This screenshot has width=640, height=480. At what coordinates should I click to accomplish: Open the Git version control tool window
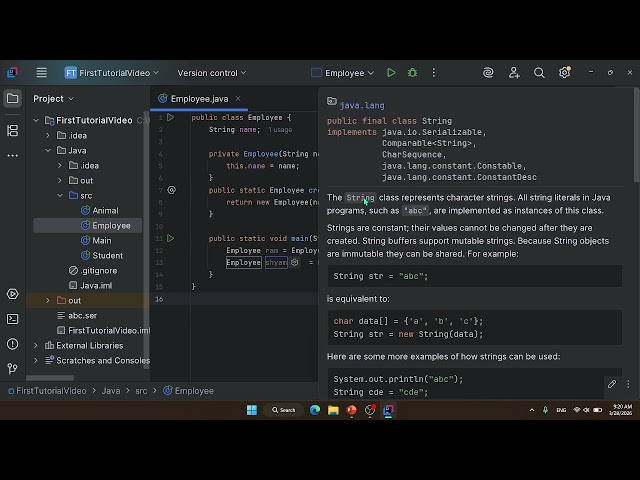click(12, 369)
